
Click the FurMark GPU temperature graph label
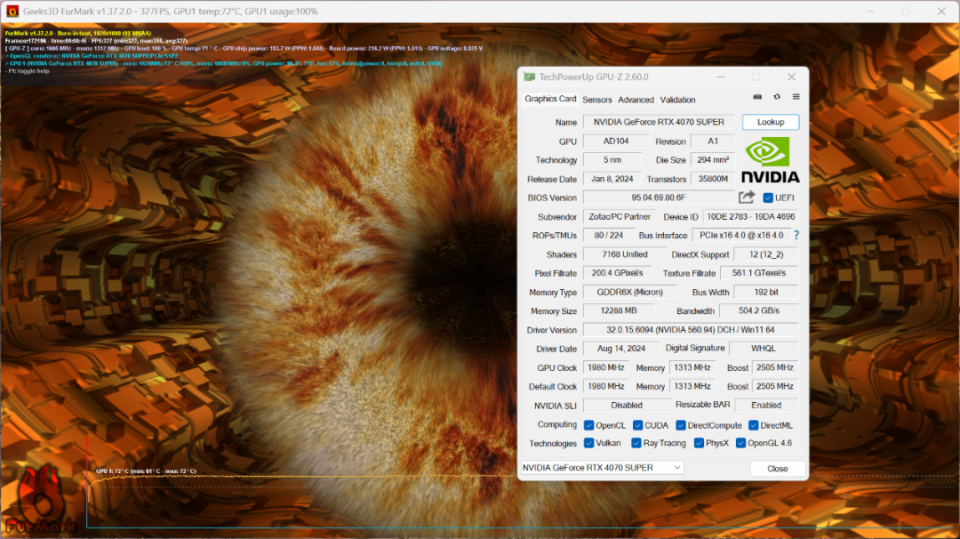click(146, 471)
